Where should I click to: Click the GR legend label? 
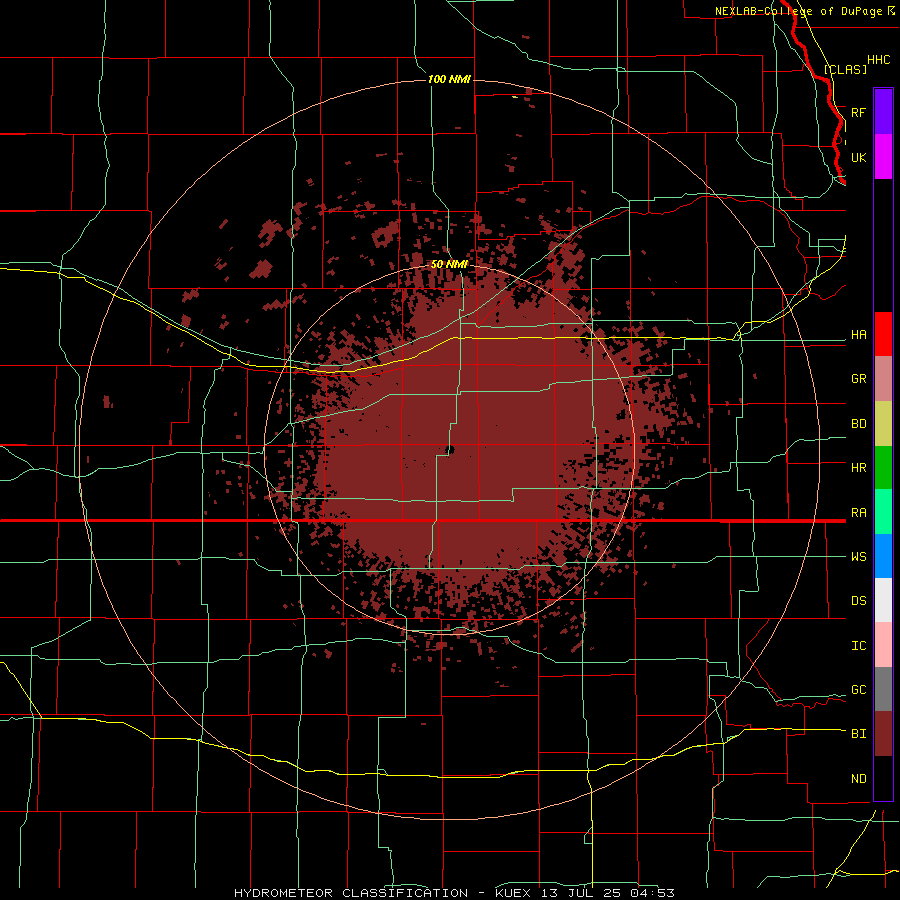click(x=858, y=378)
